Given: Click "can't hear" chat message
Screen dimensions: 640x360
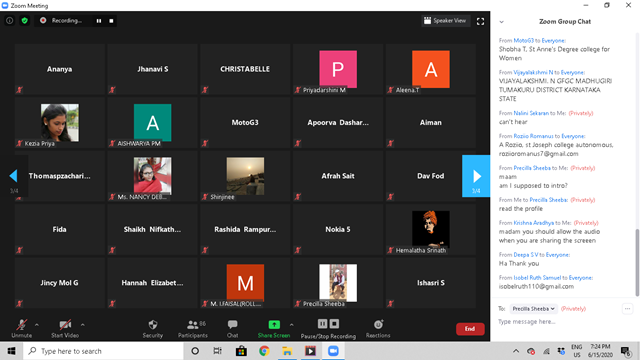Looking at the screenshot, I should point(513,122).
